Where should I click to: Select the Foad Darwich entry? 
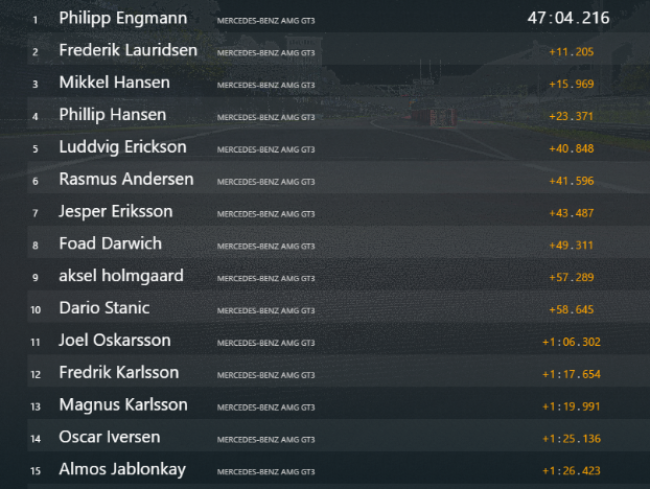click(338, 243)
